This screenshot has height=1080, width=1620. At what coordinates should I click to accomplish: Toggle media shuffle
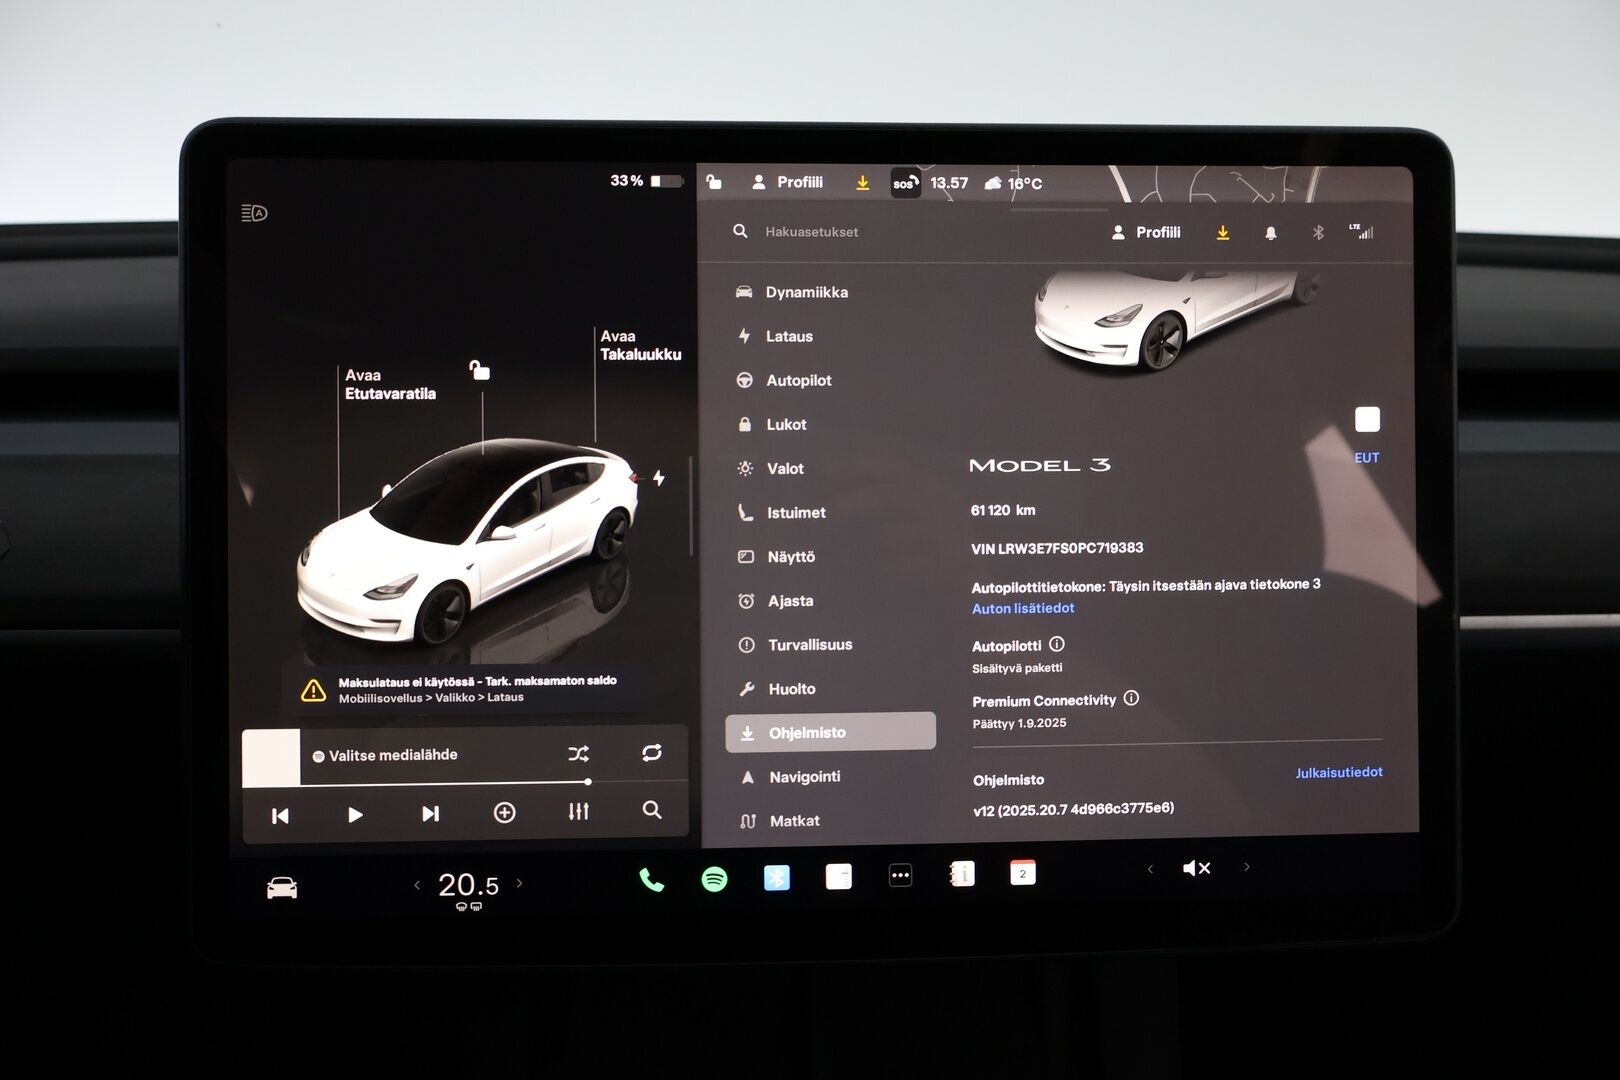click(x=578, y=753)
